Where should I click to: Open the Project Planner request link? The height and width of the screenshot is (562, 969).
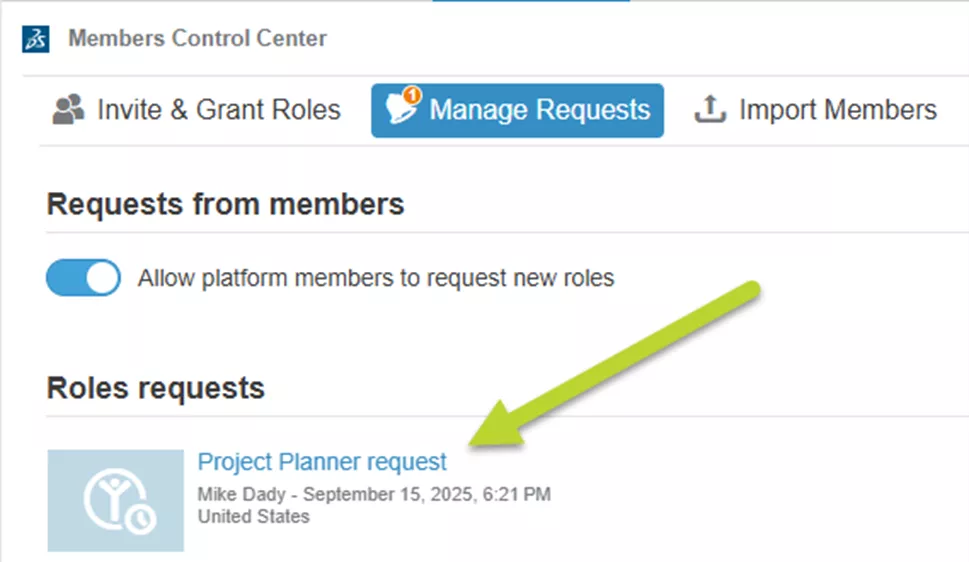(322, 462)
